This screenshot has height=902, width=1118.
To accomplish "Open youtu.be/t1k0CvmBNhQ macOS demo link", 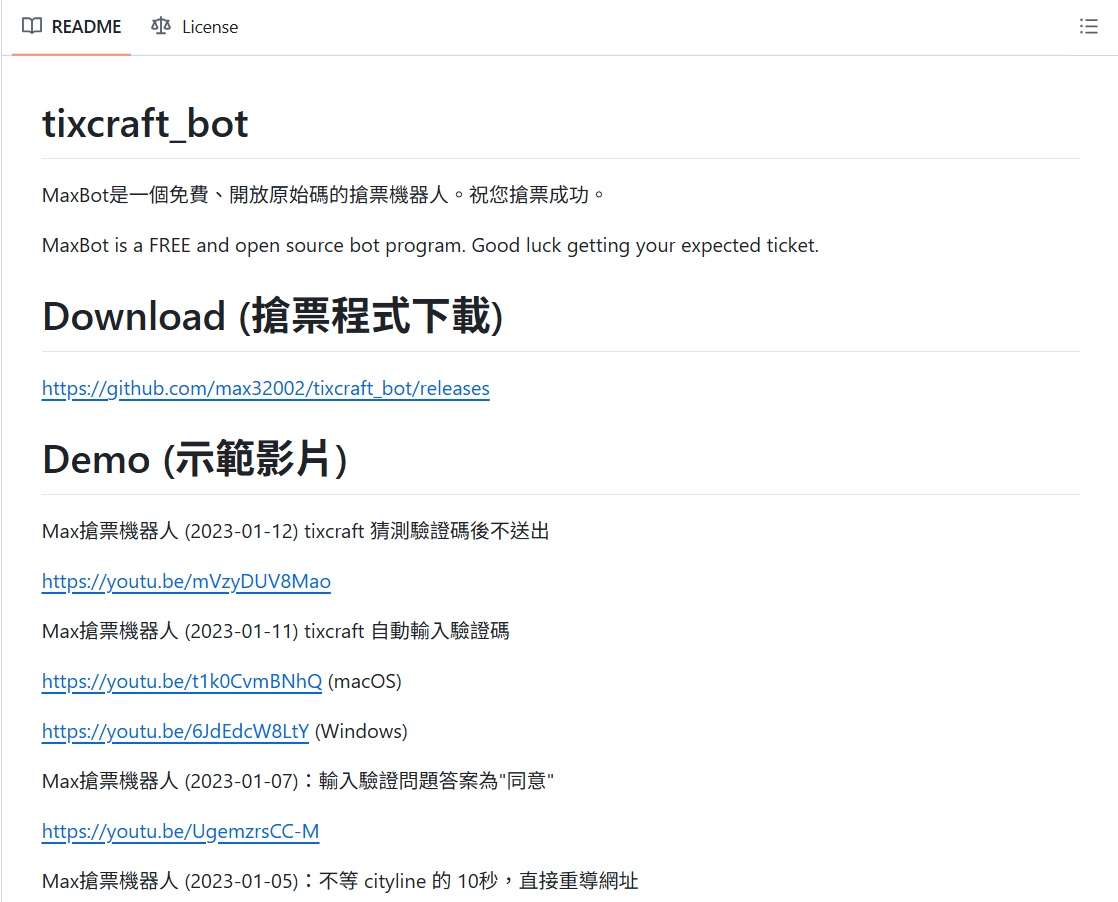I will click(x=182, y=681).
